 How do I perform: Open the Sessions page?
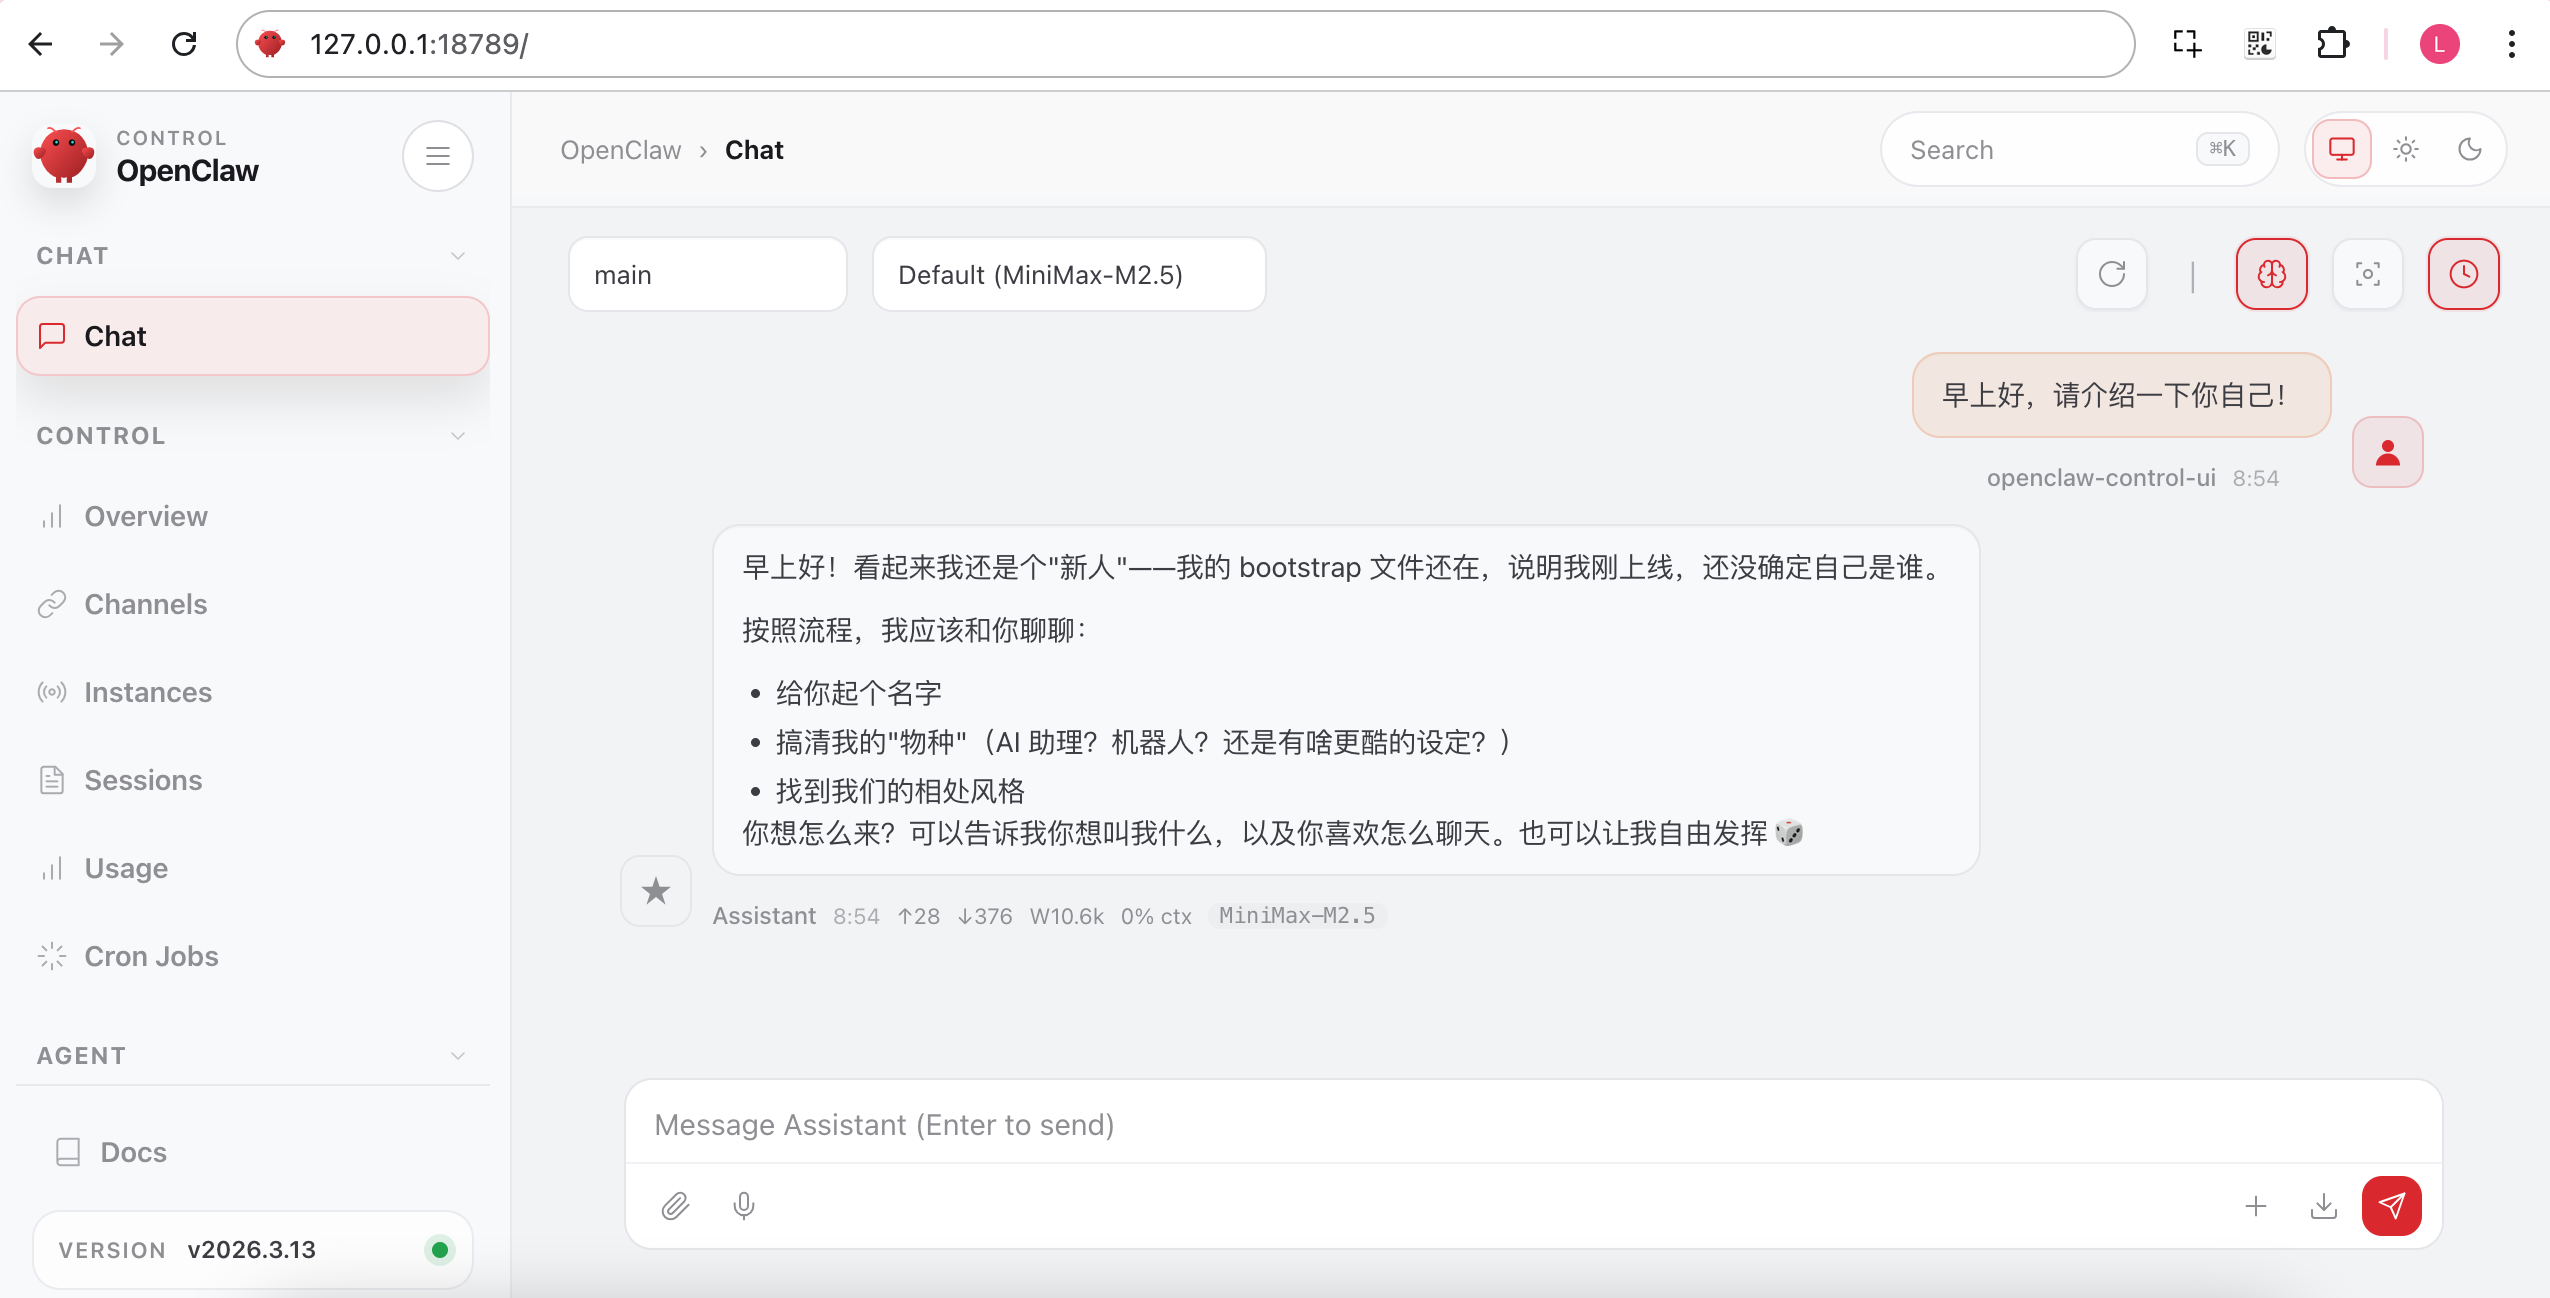143,780
